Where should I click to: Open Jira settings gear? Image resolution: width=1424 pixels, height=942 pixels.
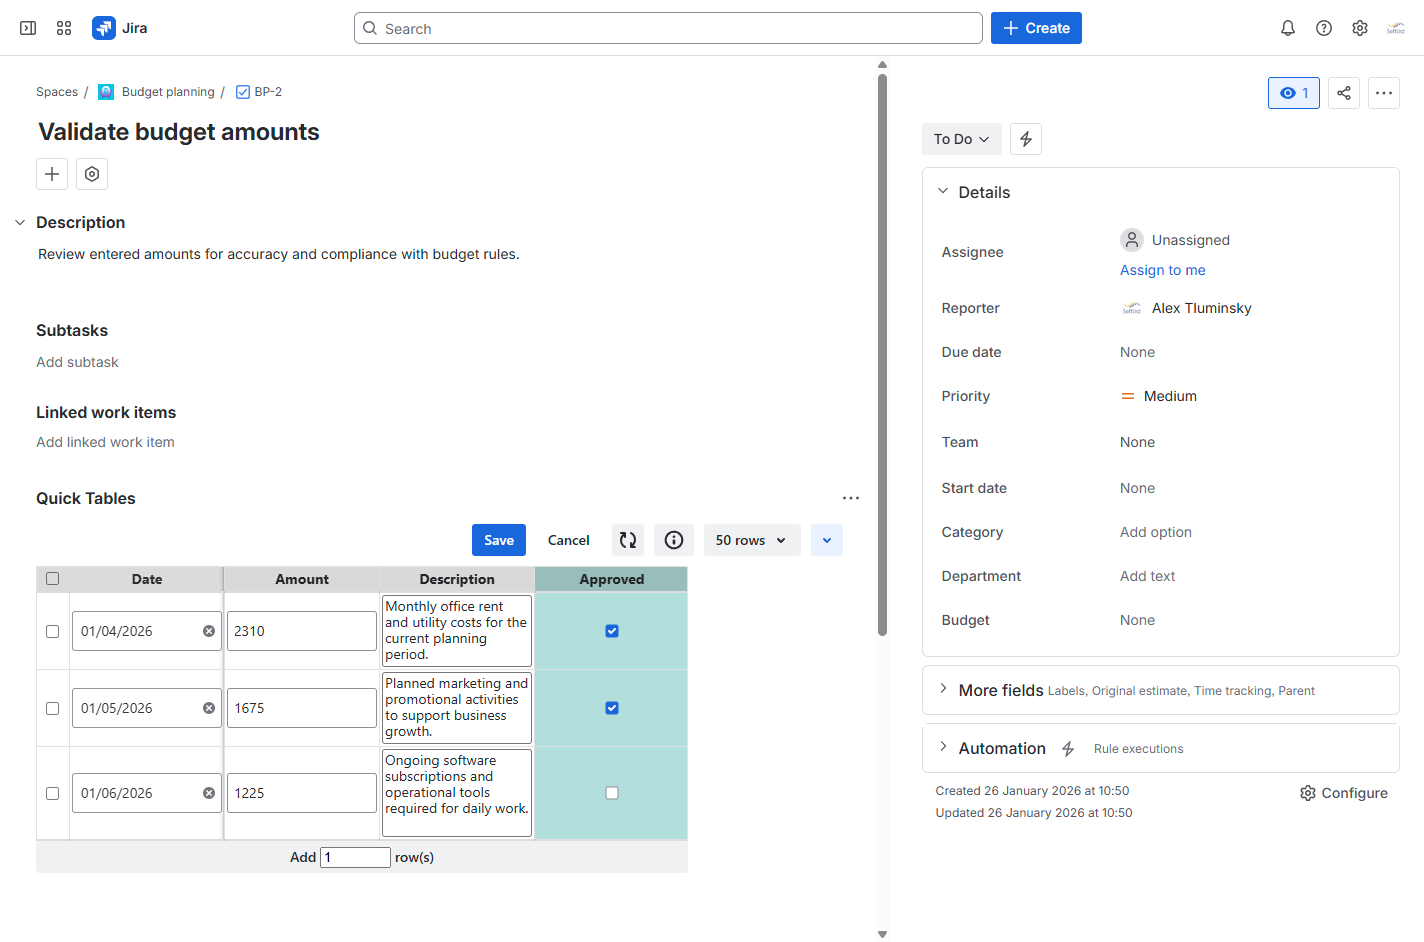[1360, 28]
